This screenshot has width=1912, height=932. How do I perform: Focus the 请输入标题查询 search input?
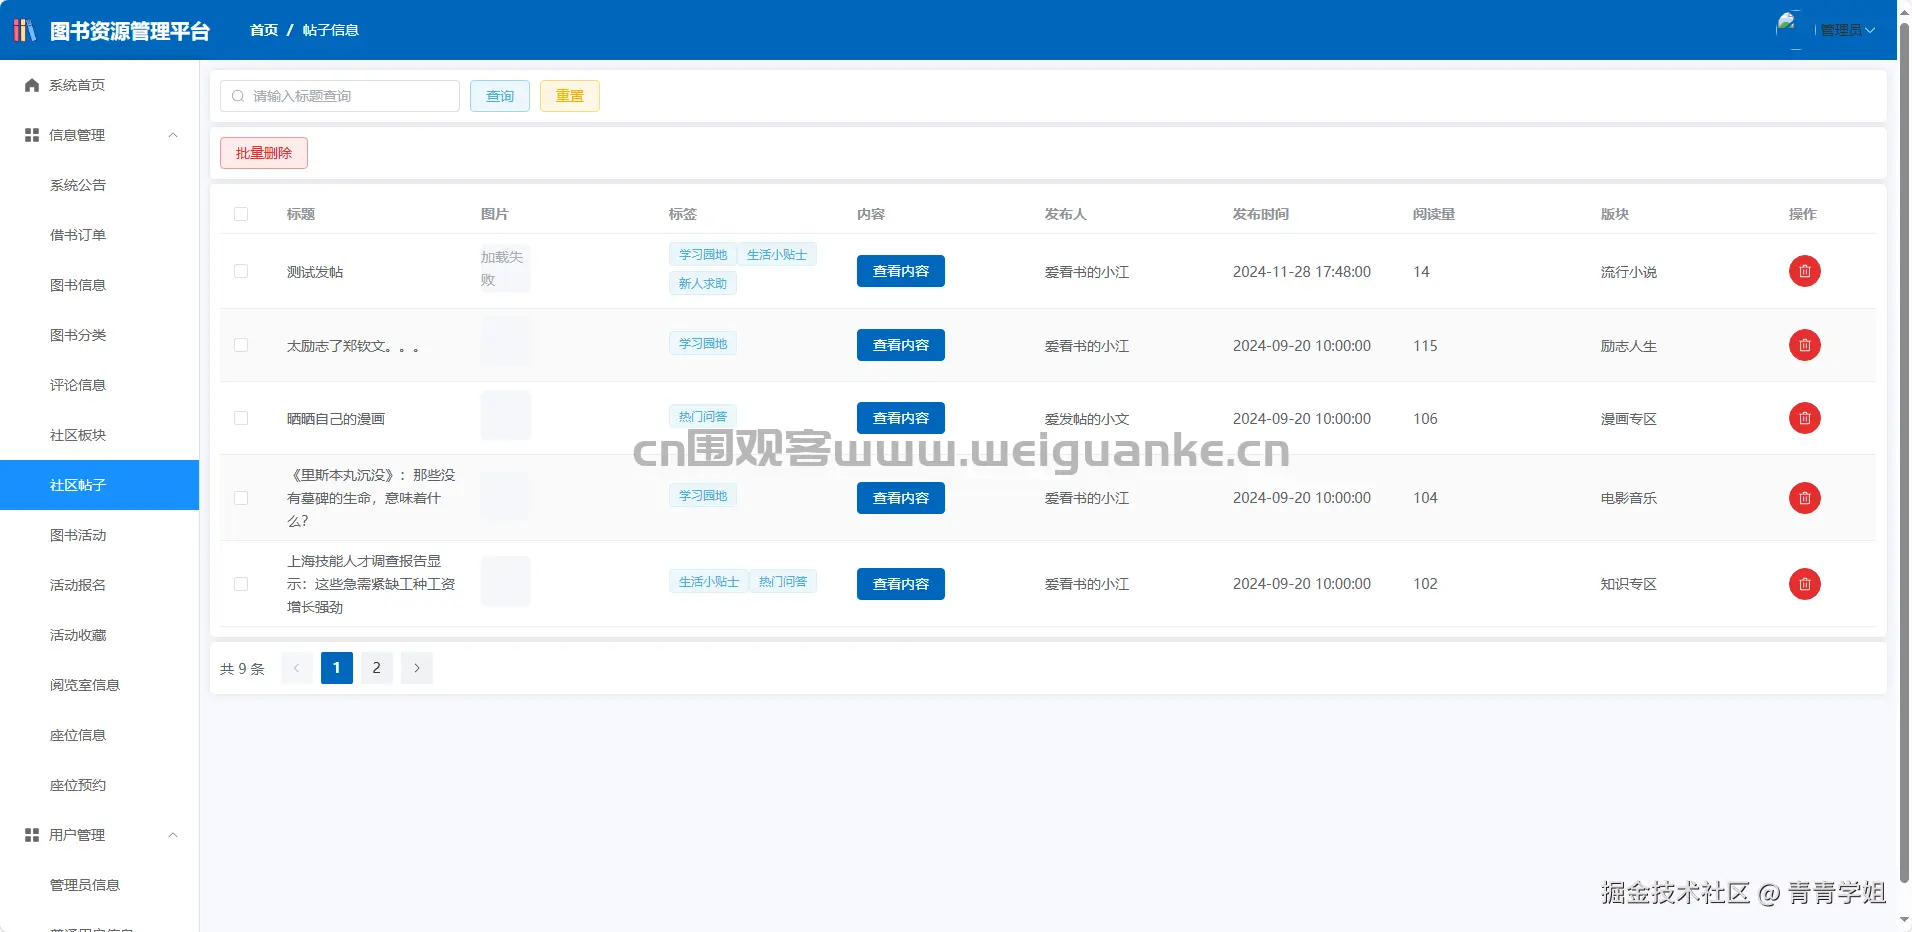340,96
